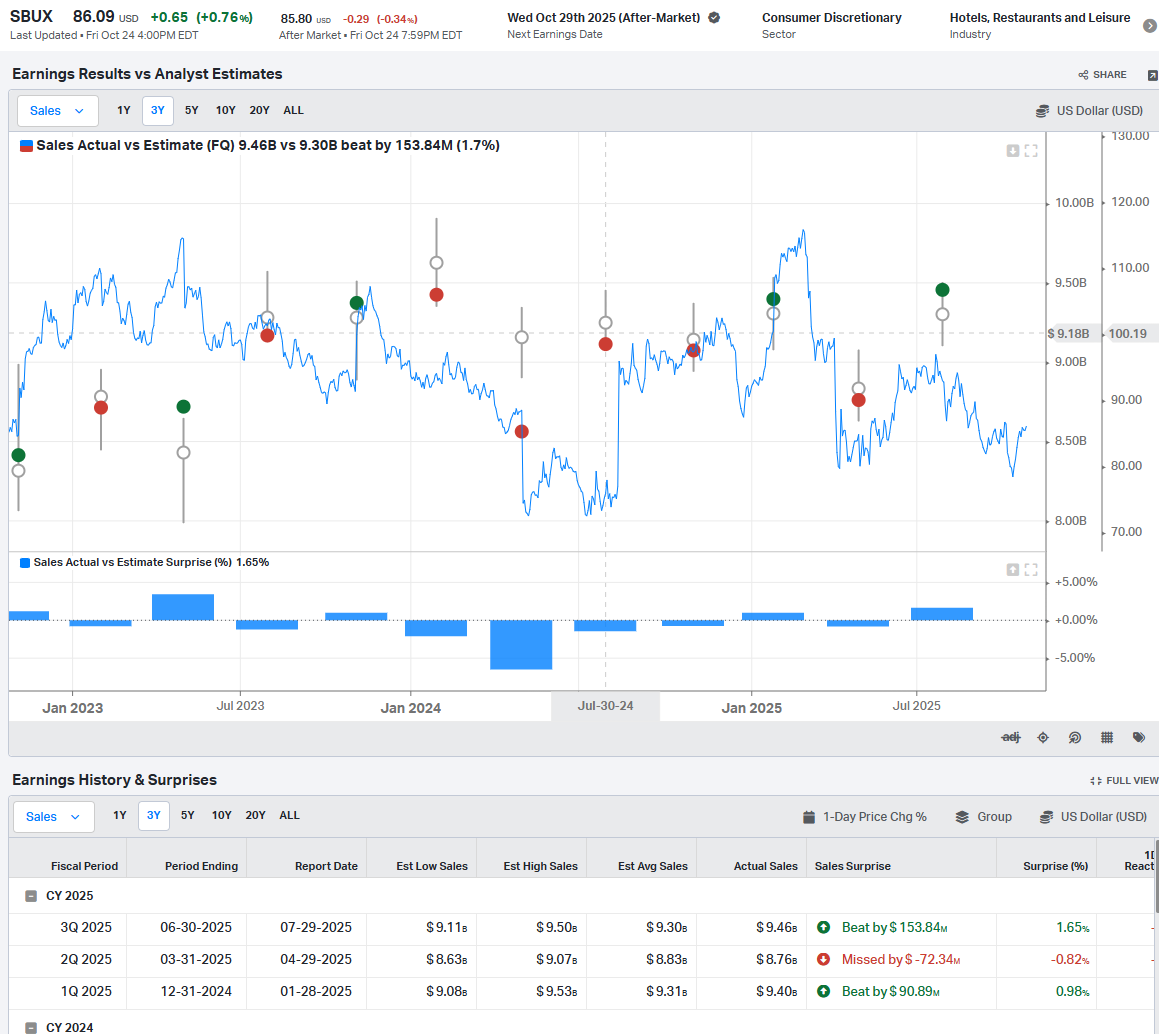Click the 'Beat by $153.84M' surprise cell
Image resolution: width=1159 pixels, height=1034 pixels.
click(894, 927)
